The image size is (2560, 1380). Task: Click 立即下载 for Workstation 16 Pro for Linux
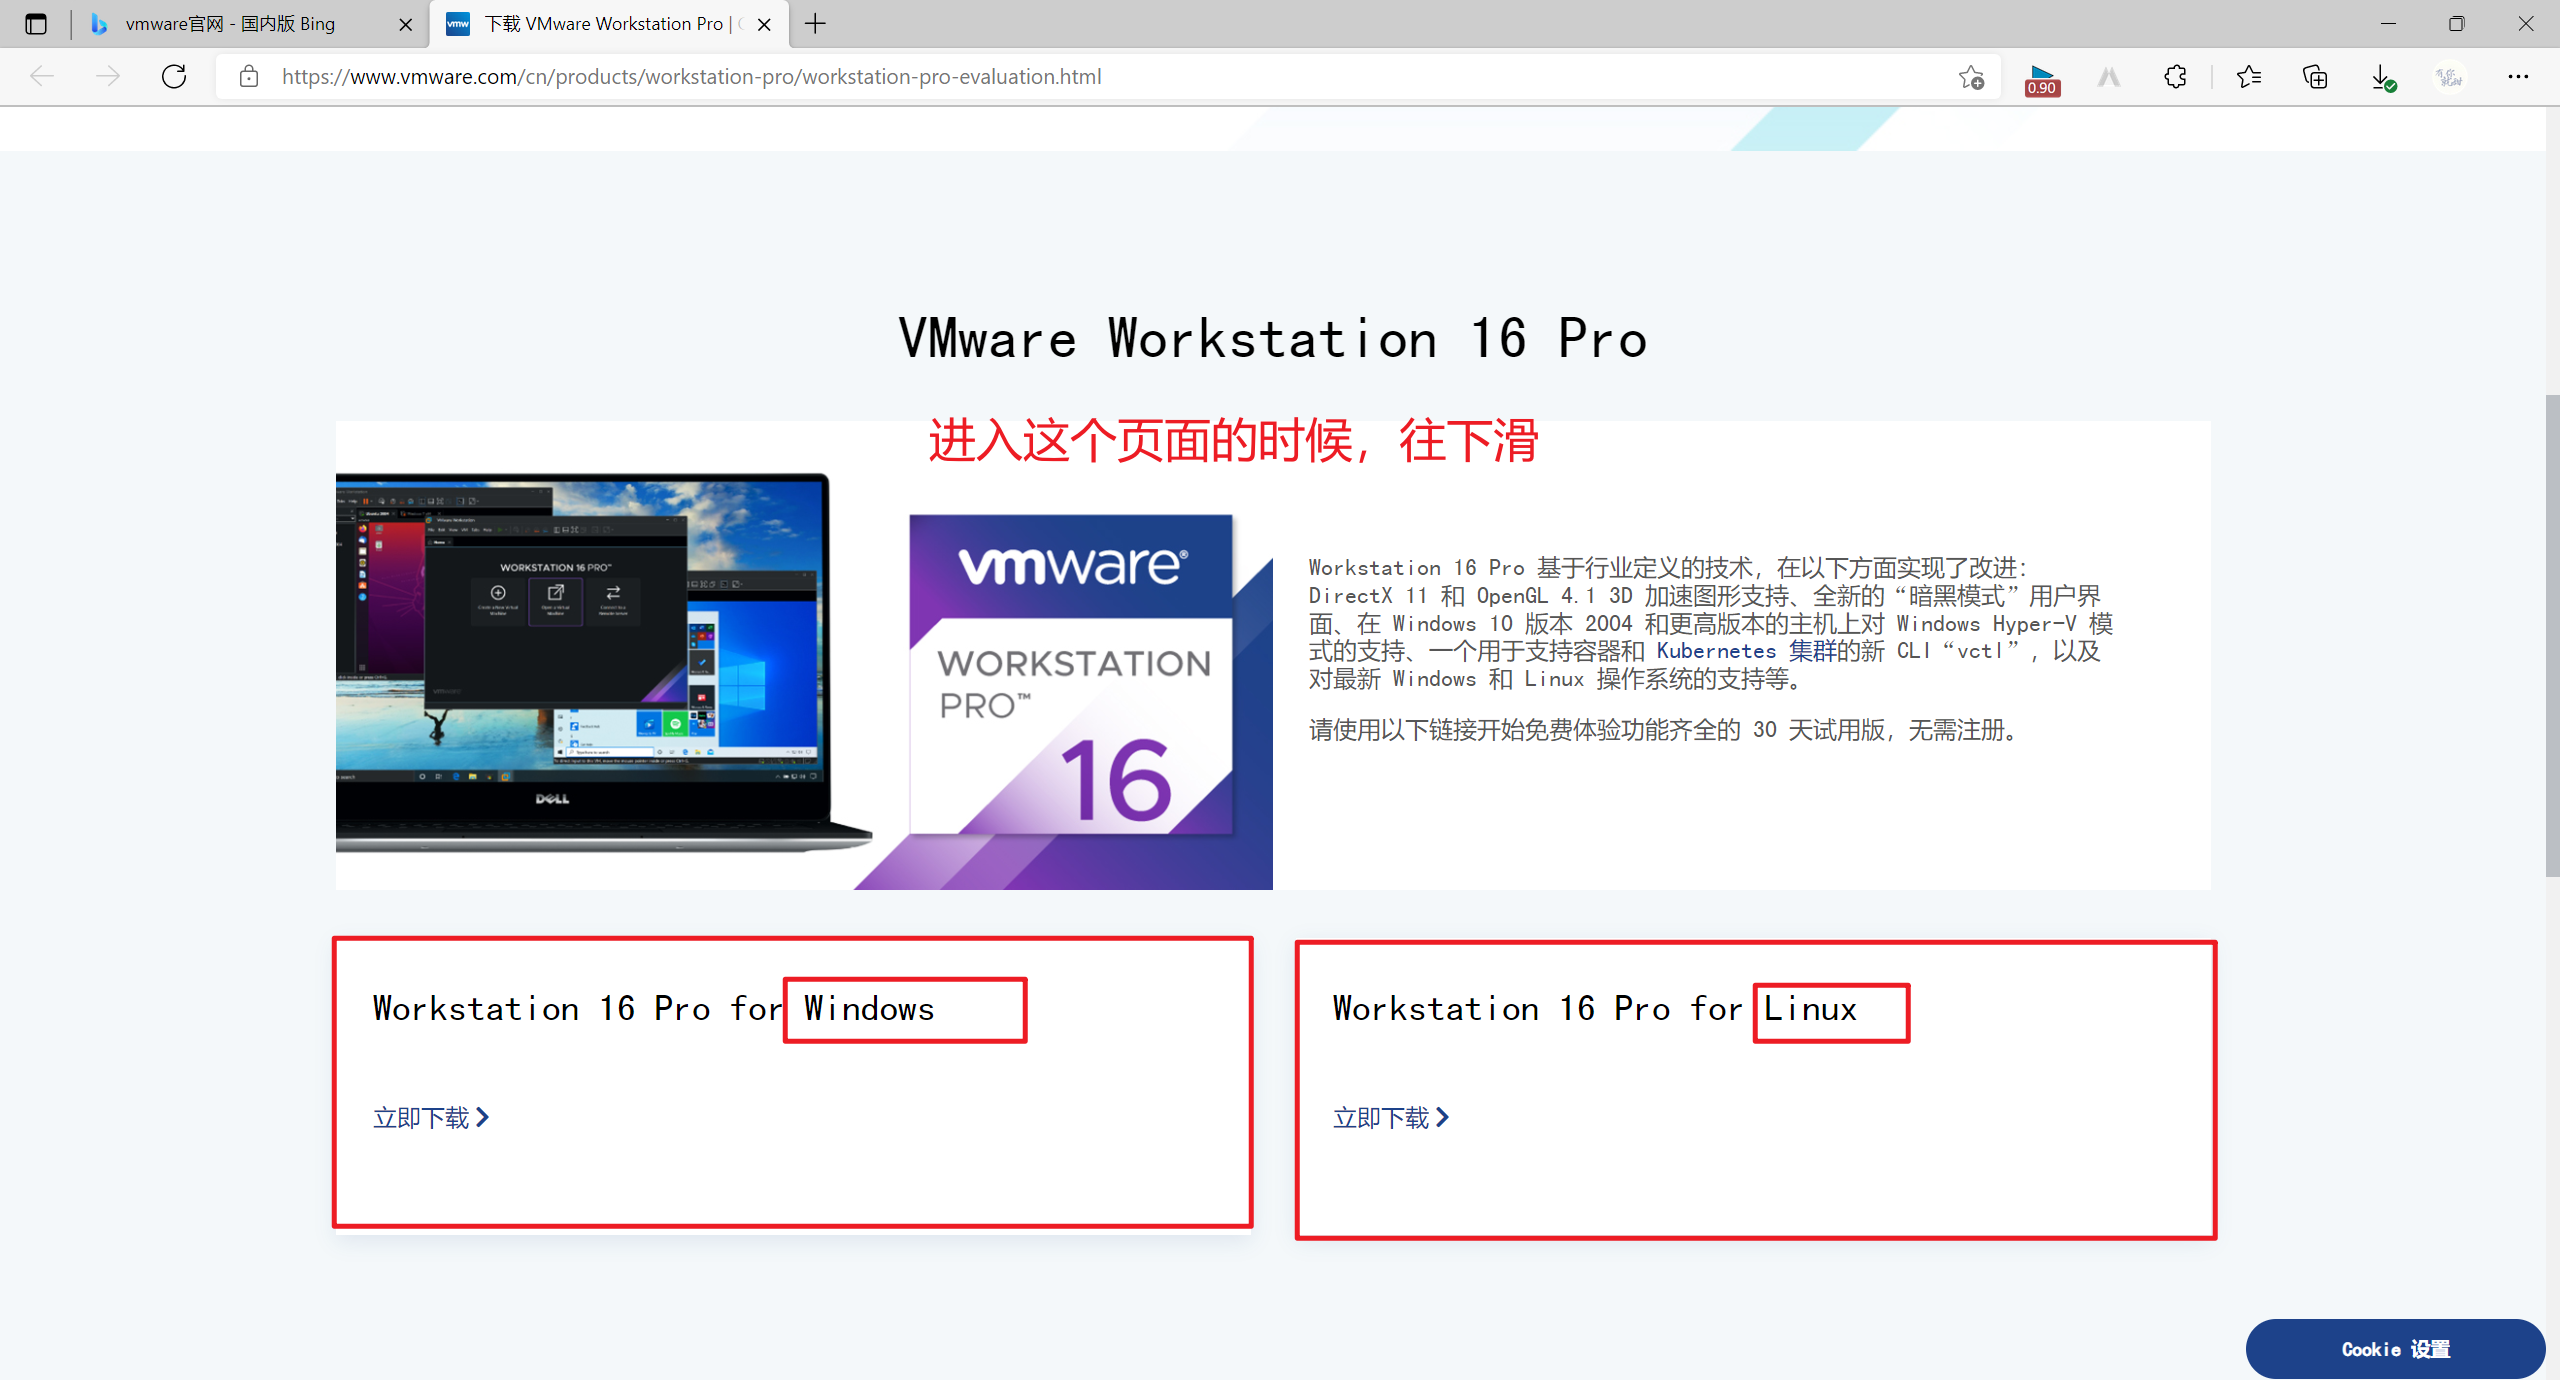pos(1391,1117)
